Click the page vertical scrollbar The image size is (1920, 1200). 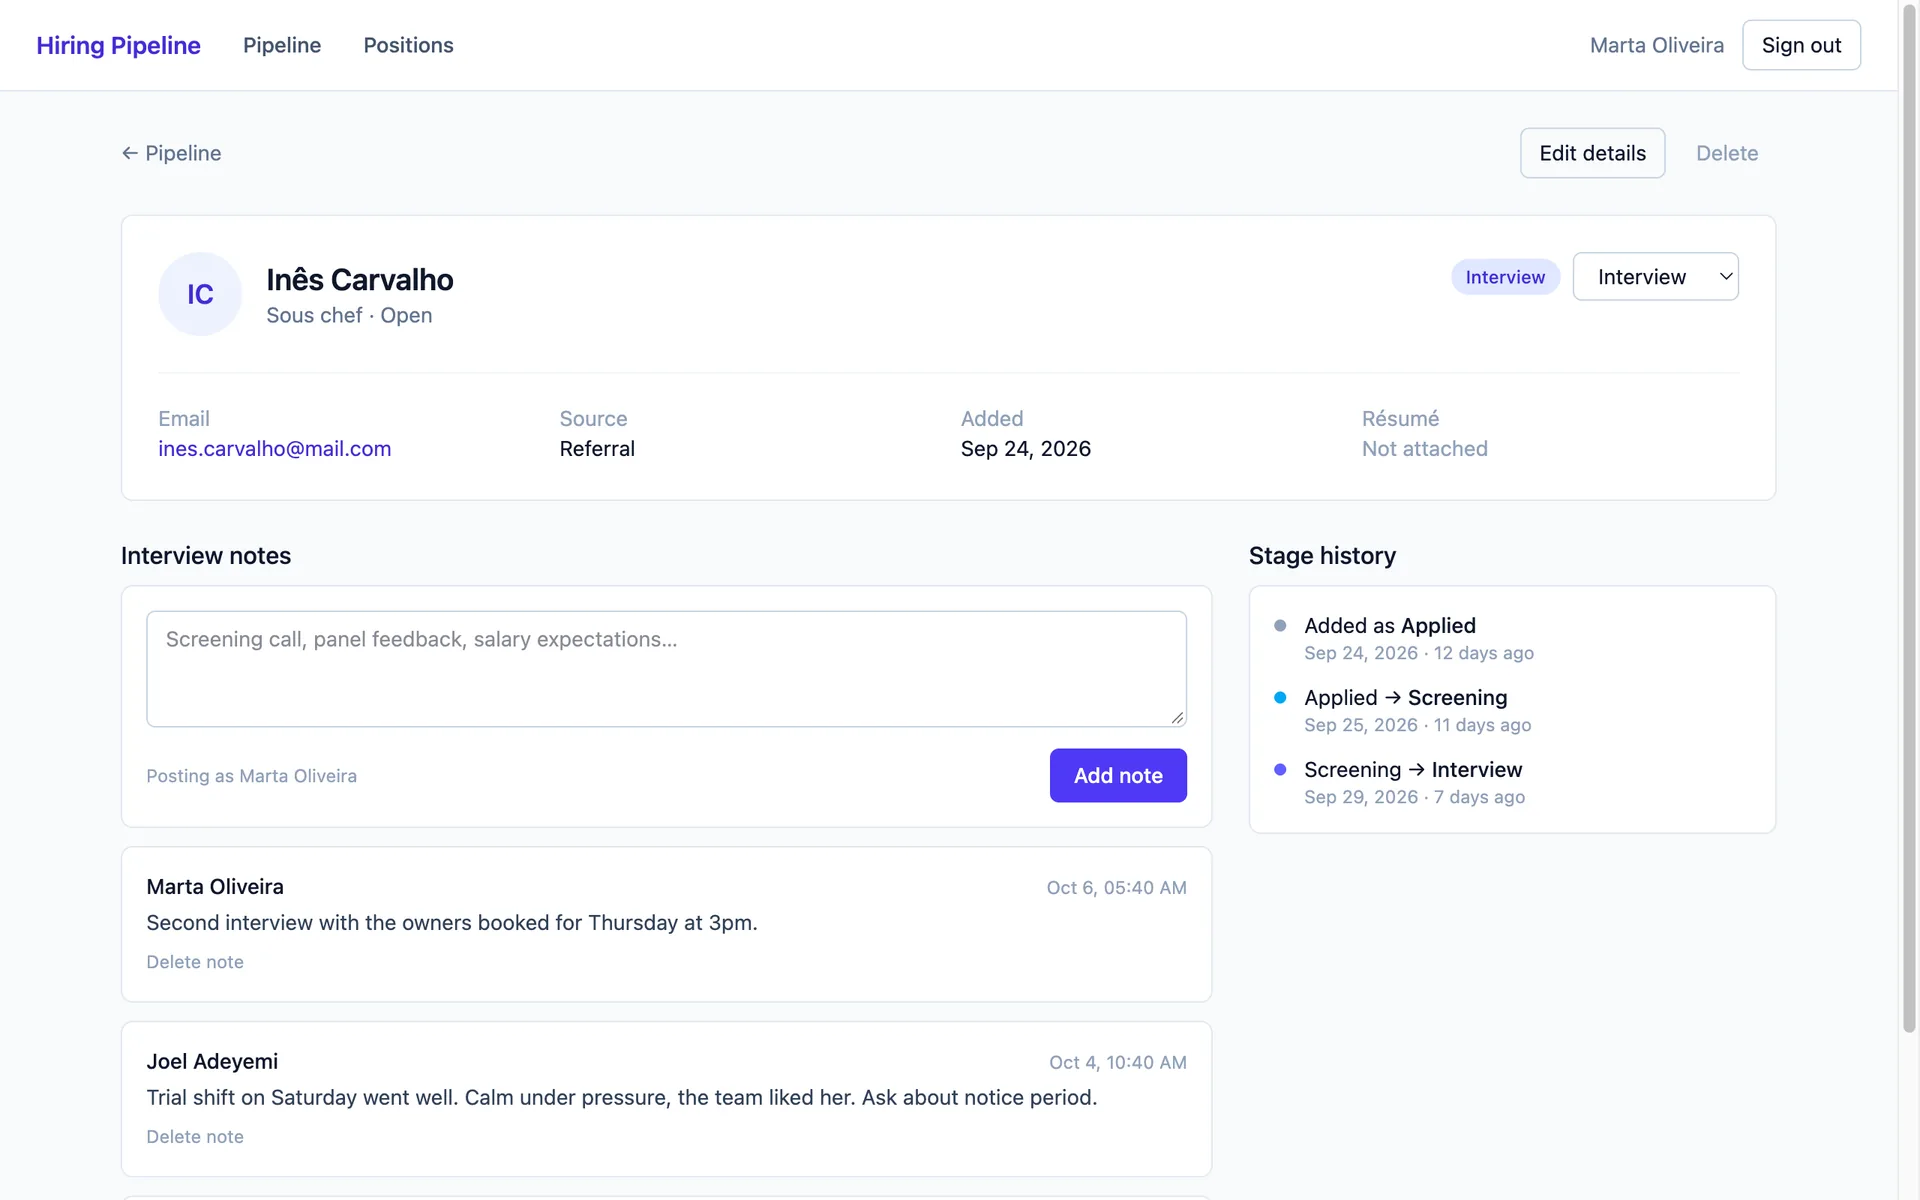(1909, 520)
